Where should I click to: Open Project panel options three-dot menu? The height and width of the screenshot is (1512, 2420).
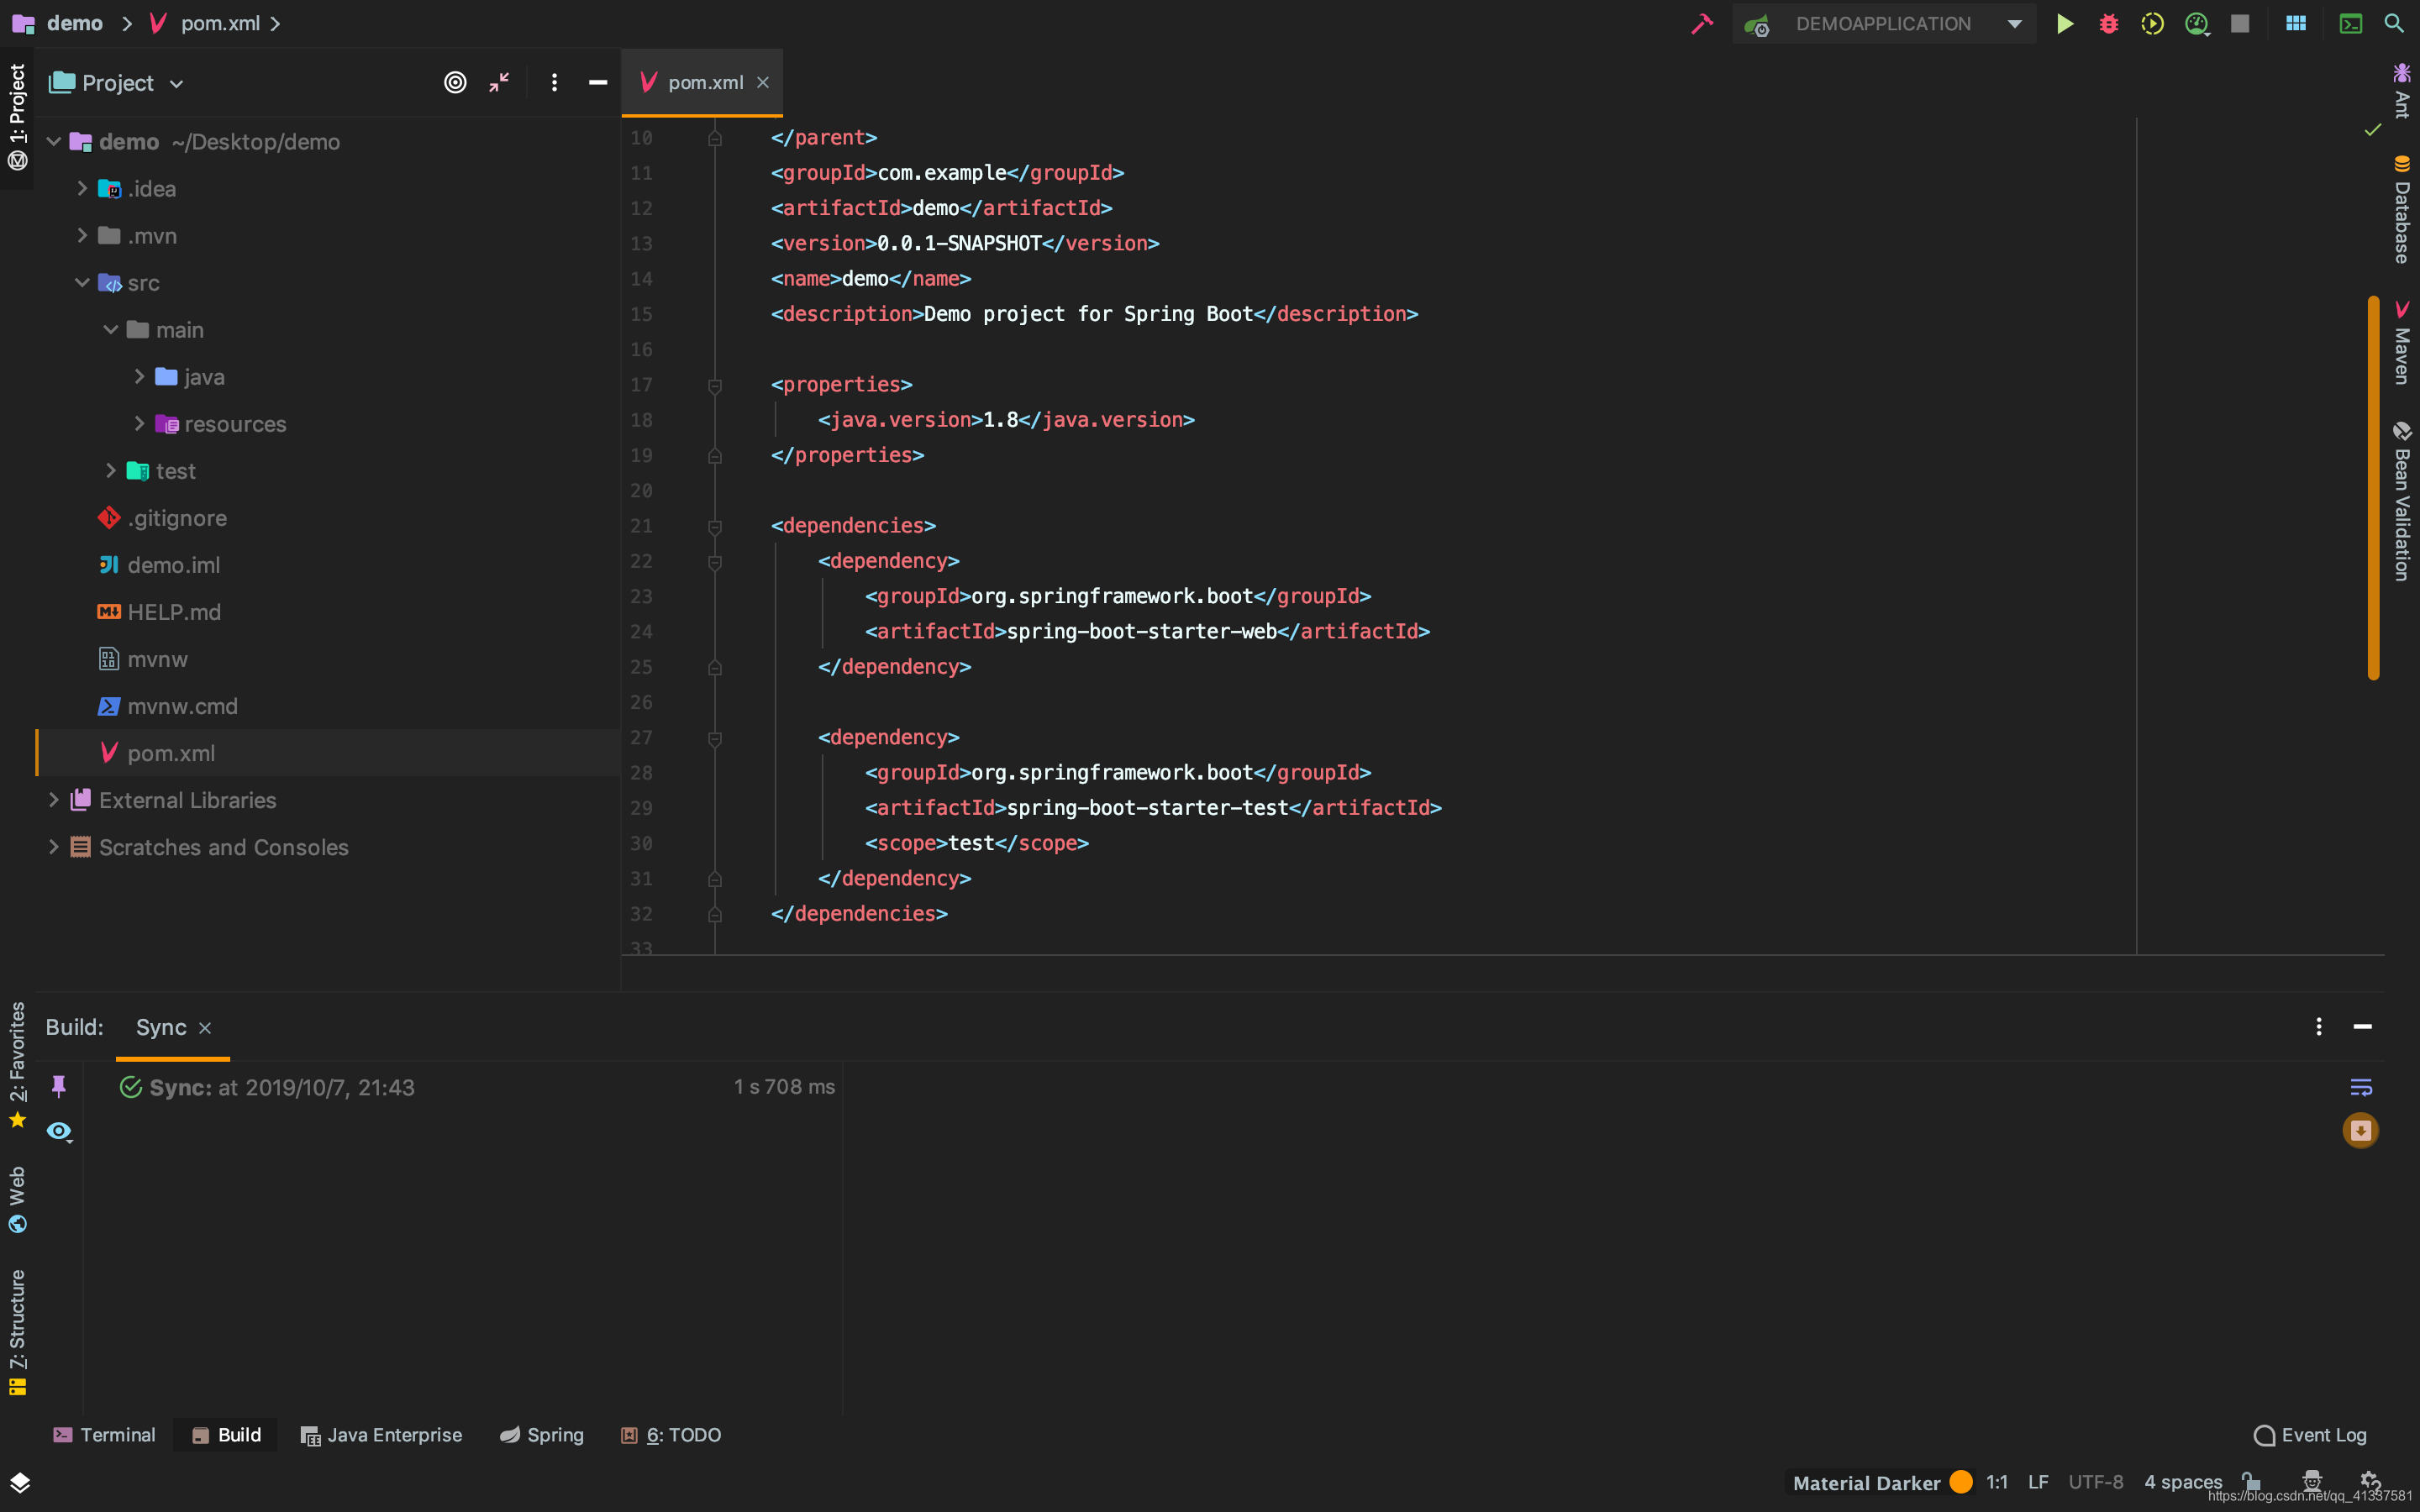(x=554, y=83)
